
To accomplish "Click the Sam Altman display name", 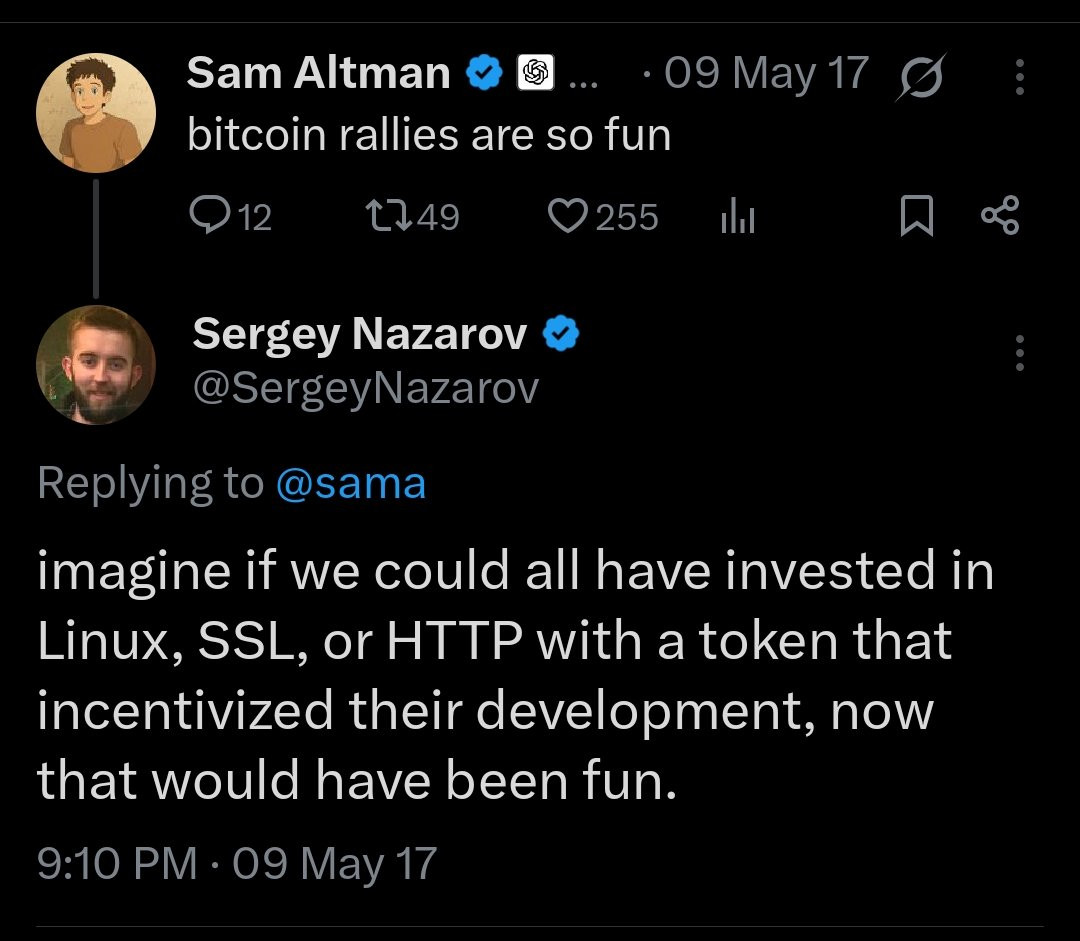I will (x=318, y=73).
